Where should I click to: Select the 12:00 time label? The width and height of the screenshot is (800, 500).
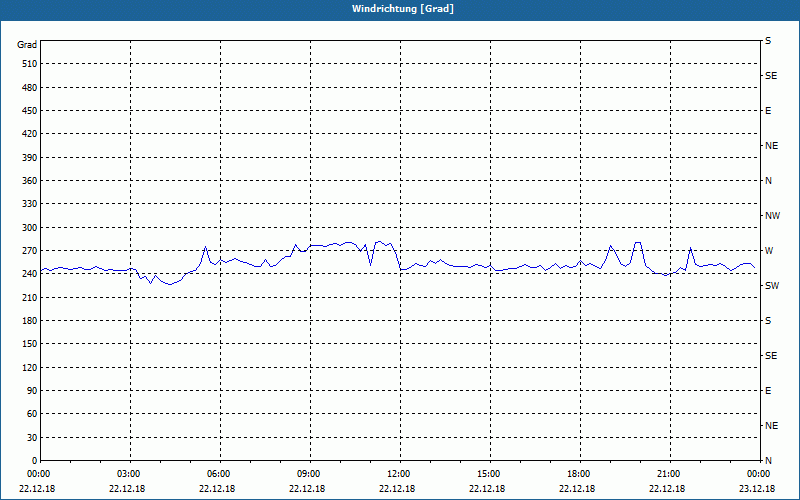398,474
